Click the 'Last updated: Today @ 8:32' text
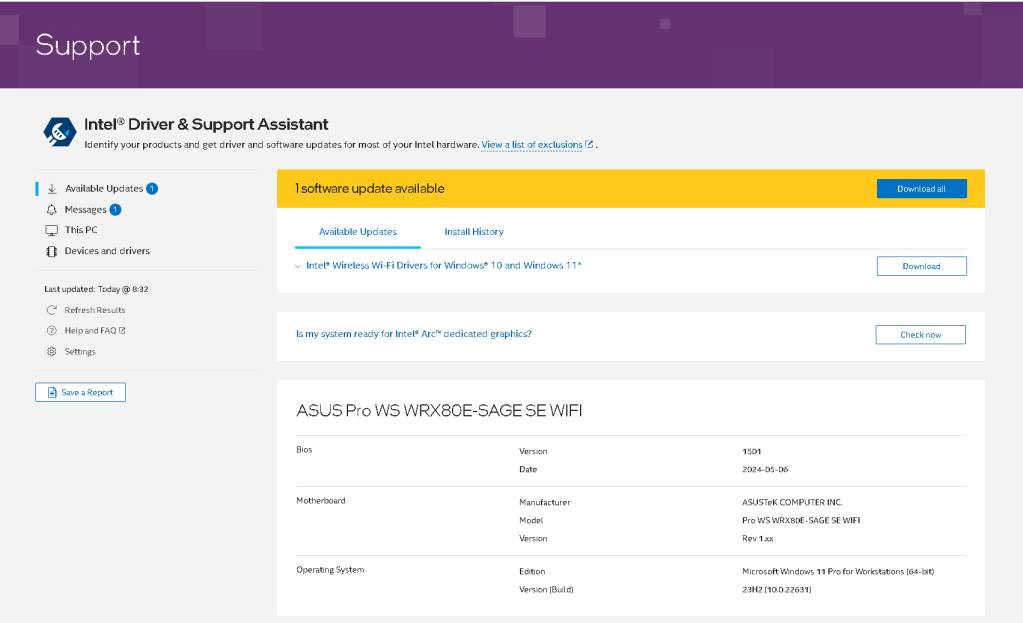The width and height of the screenshot is (1023, 623). [x=97, y=289]
